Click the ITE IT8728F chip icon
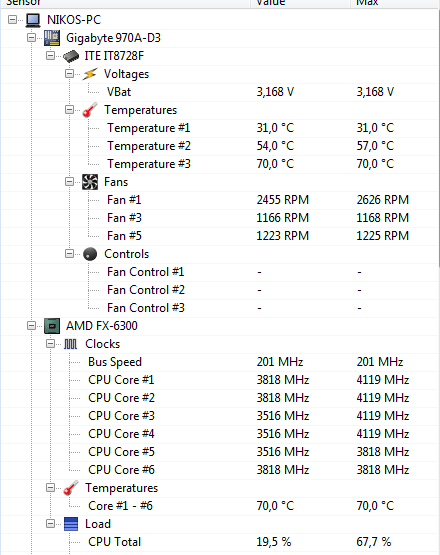The width and height of the screenshot is (440, 555). pyautogui.click(x=71, y=56)
